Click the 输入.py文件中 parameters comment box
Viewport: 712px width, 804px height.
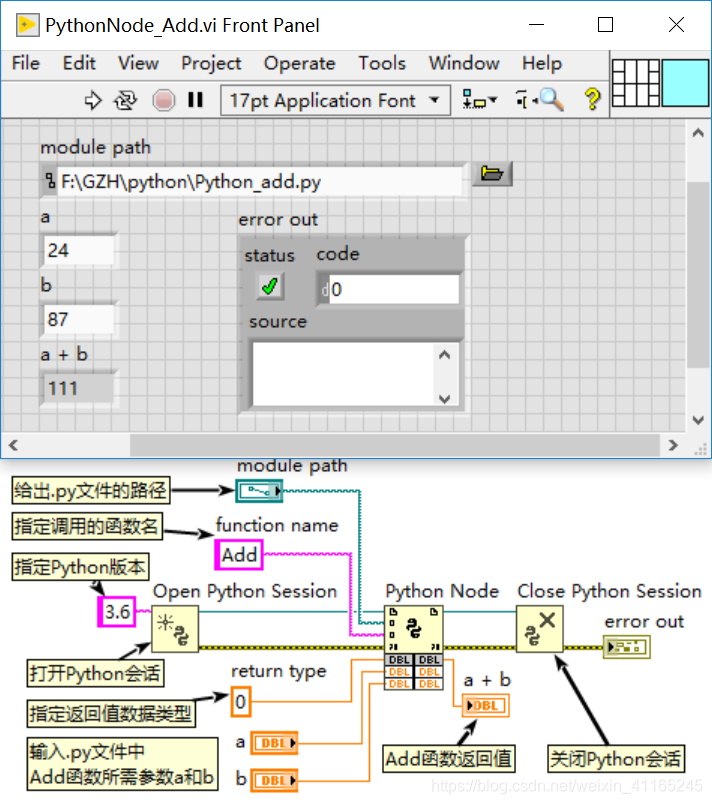pyautogui.click(x=123, y=764)
